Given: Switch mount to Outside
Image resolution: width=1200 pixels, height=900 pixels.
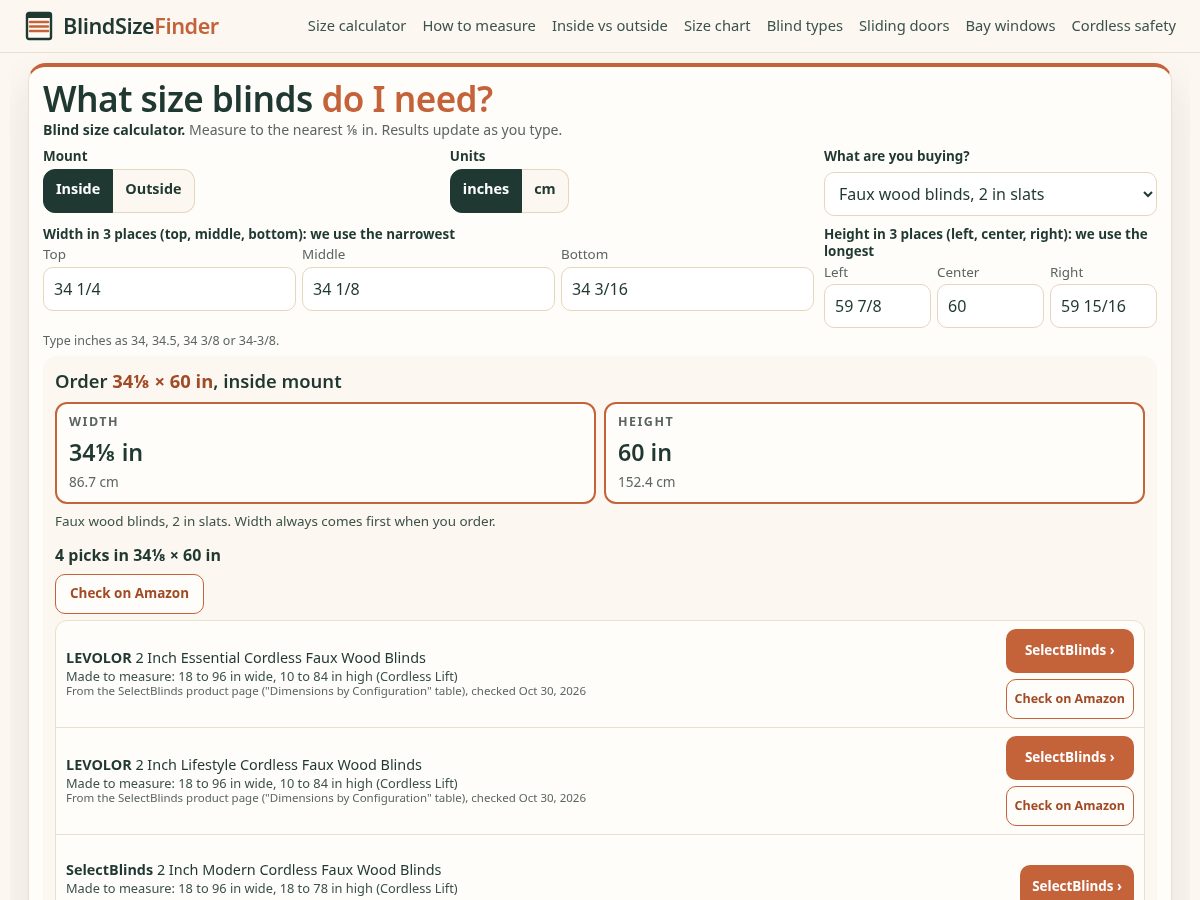Looking at the screenshot, I should [x=153, y=190].
